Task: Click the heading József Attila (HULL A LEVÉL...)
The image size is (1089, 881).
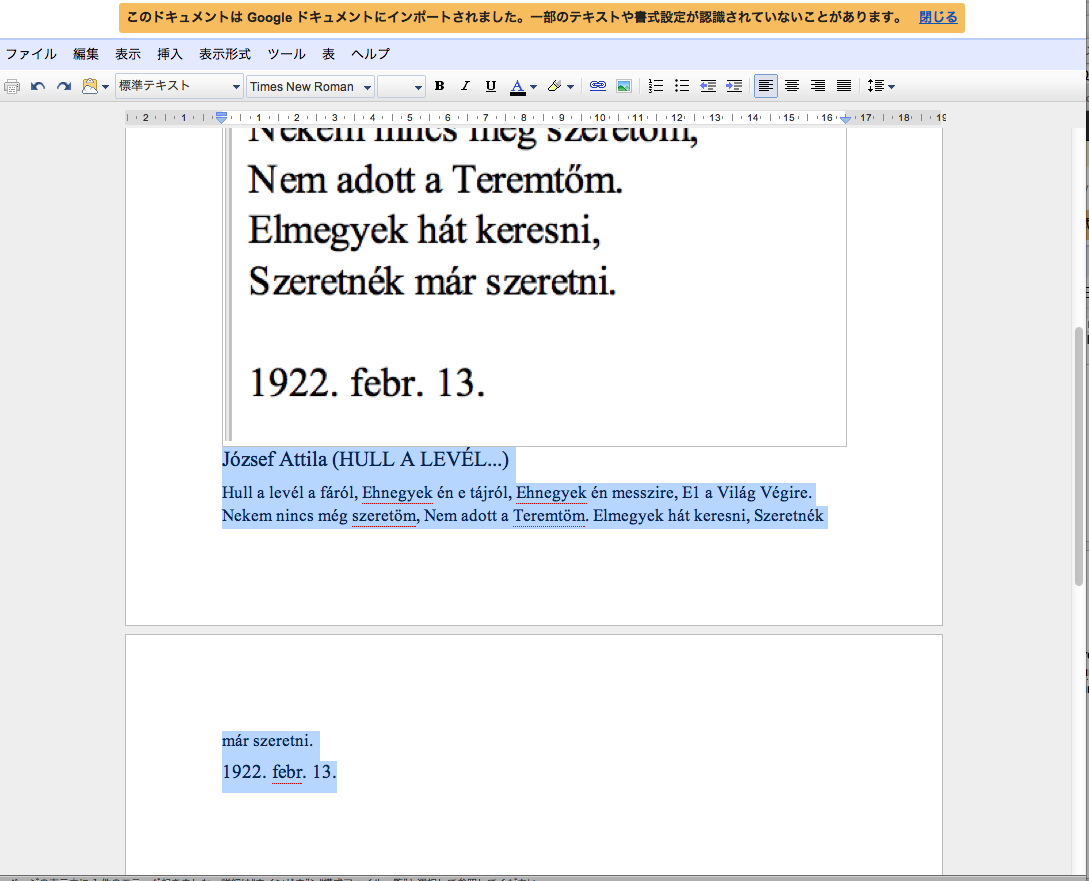Action: pos(365,460)
